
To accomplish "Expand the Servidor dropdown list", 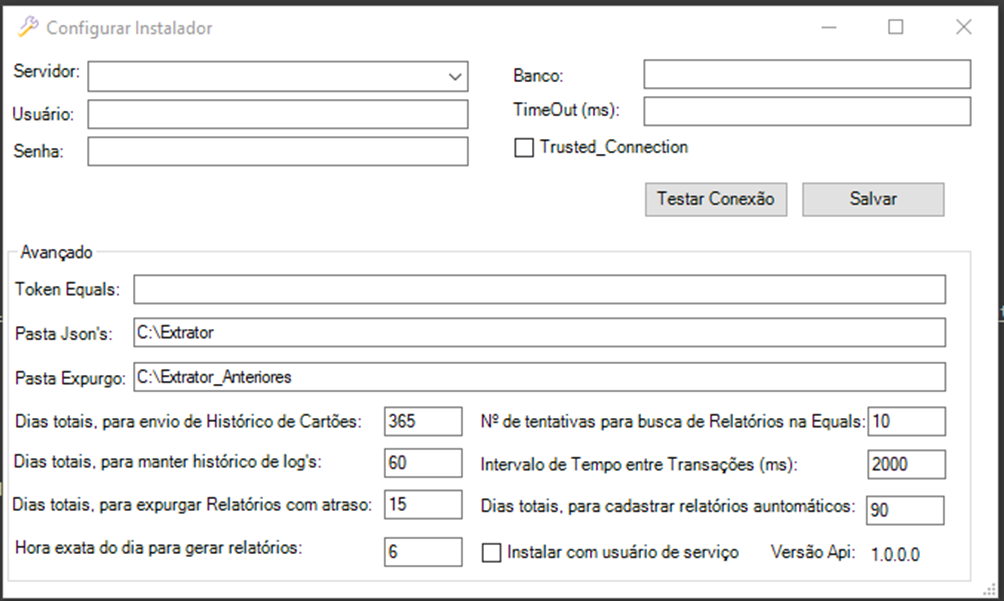I will coord(456,76).
